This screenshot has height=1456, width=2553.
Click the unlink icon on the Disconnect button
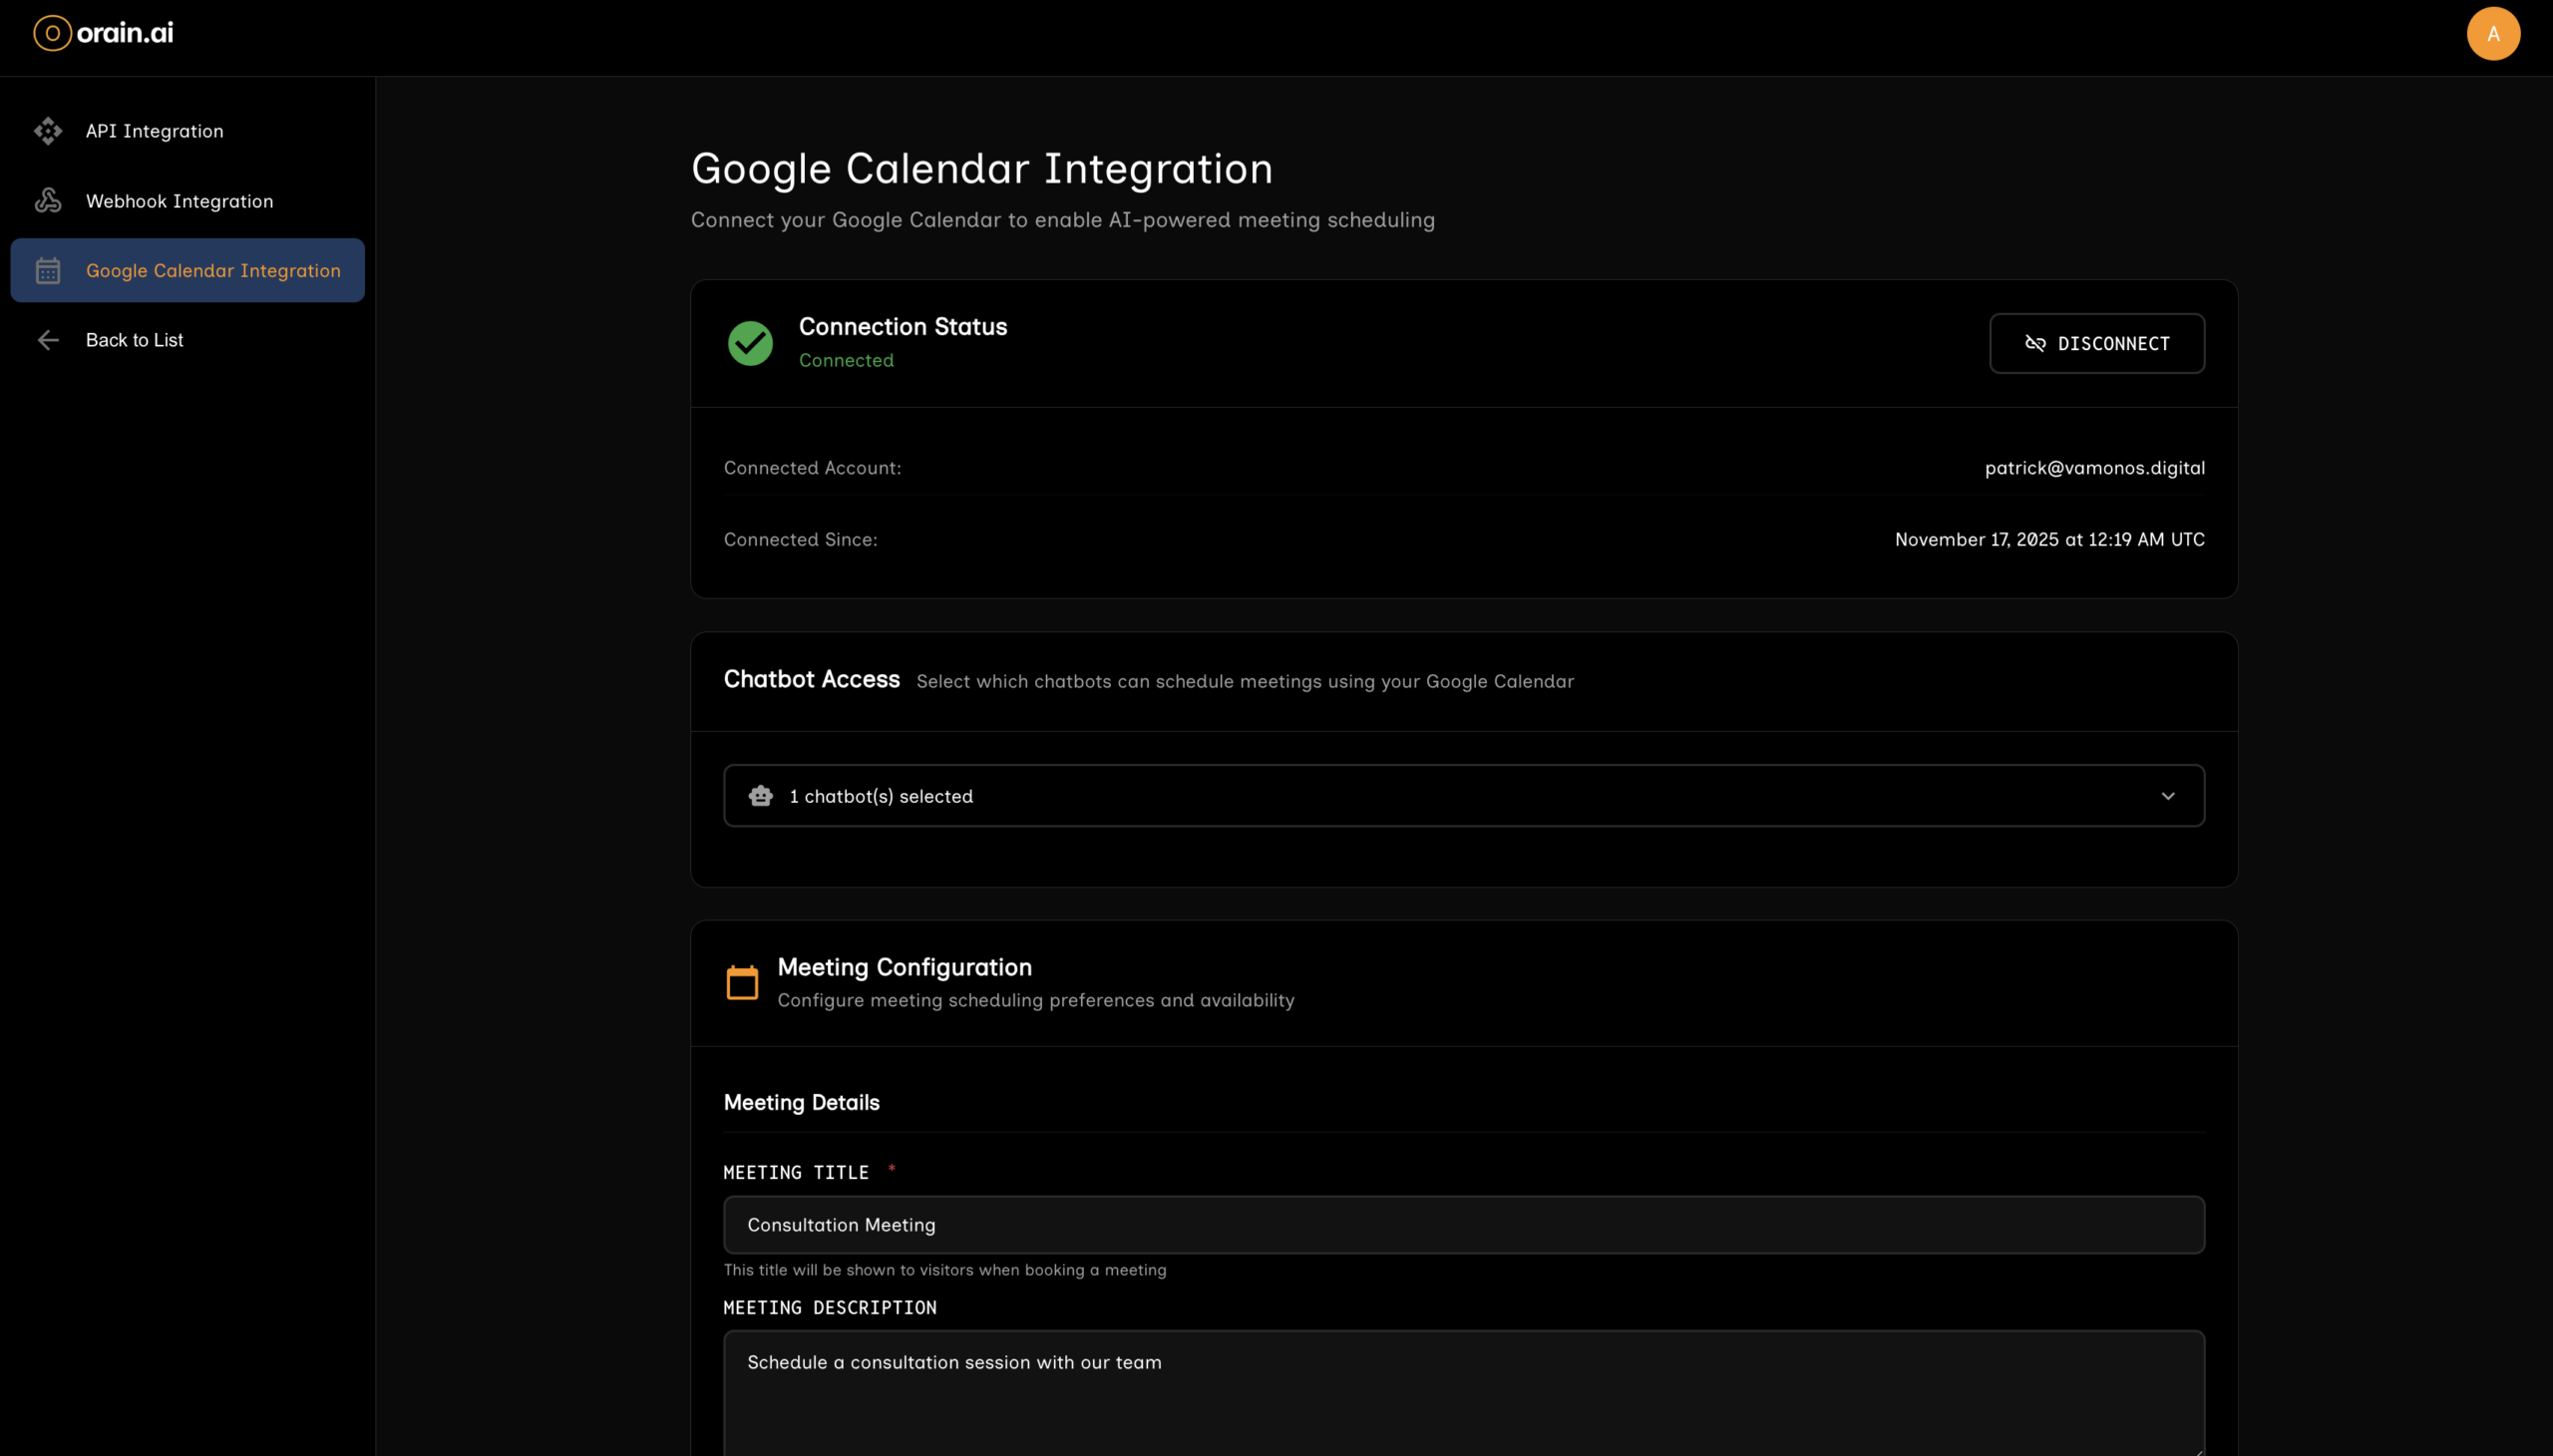click(x=2035, y=344)
